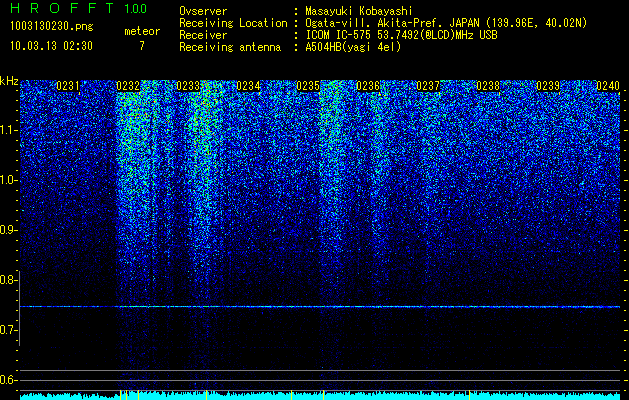
Task: Click the 0232 time marker
Action: click(128, 86)
